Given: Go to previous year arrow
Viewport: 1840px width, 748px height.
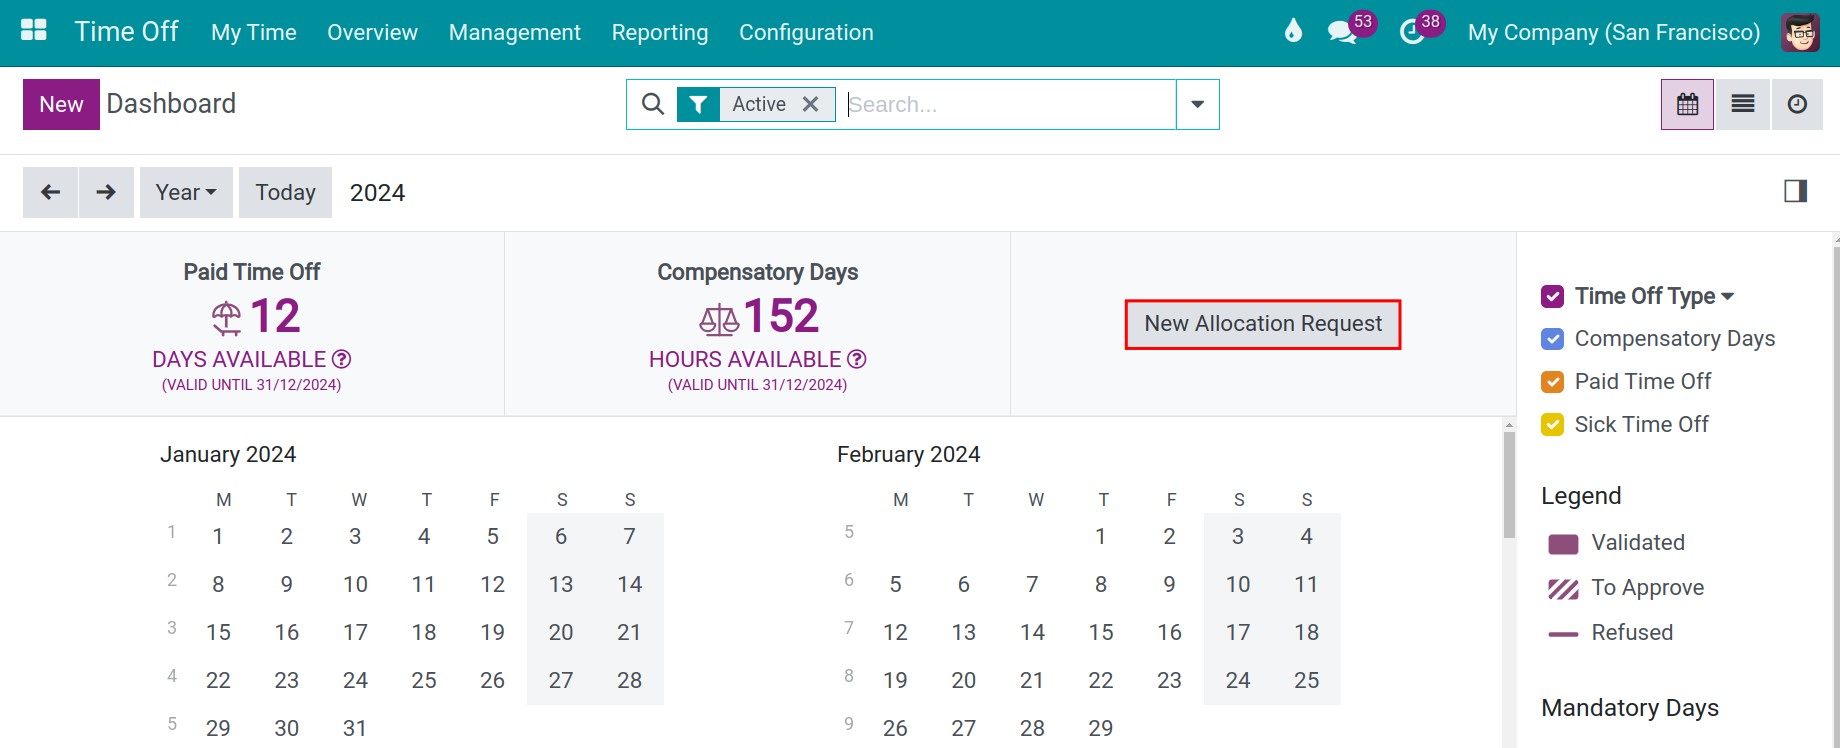Looking at the screenshot, I should coord(50,192).
